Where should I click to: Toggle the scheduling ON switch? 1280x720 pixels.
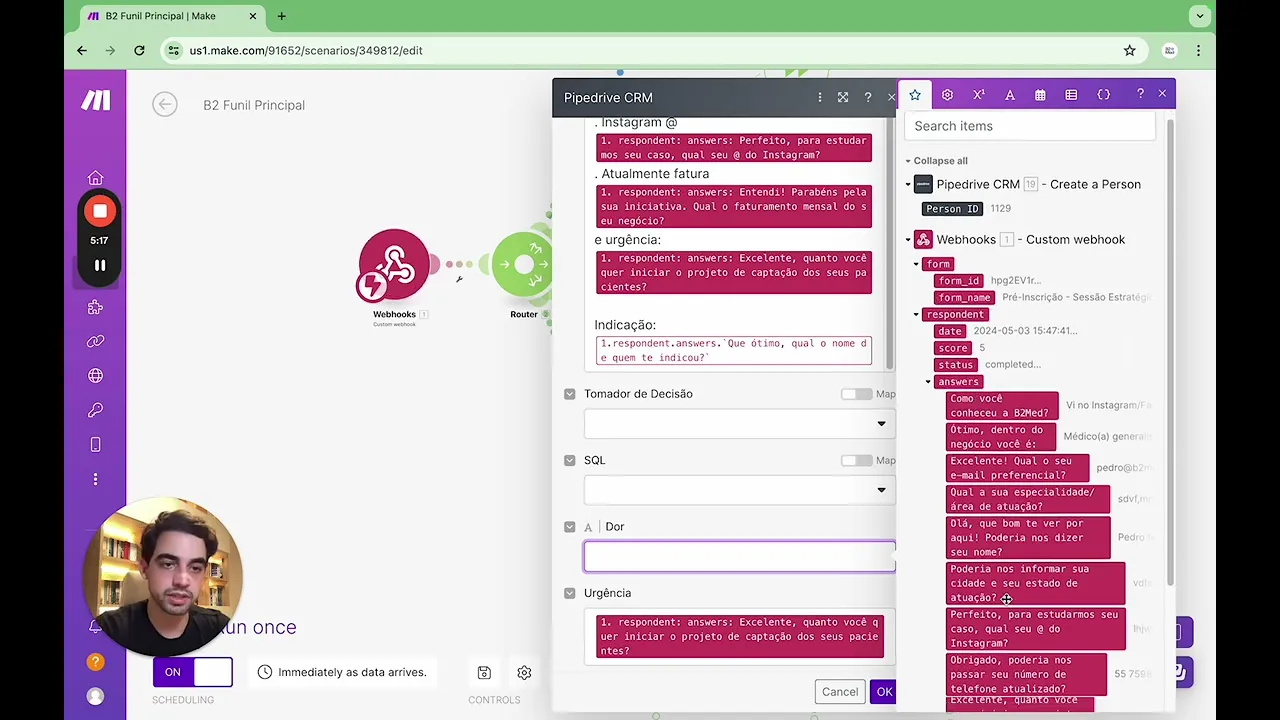click(x=193, y=672)
